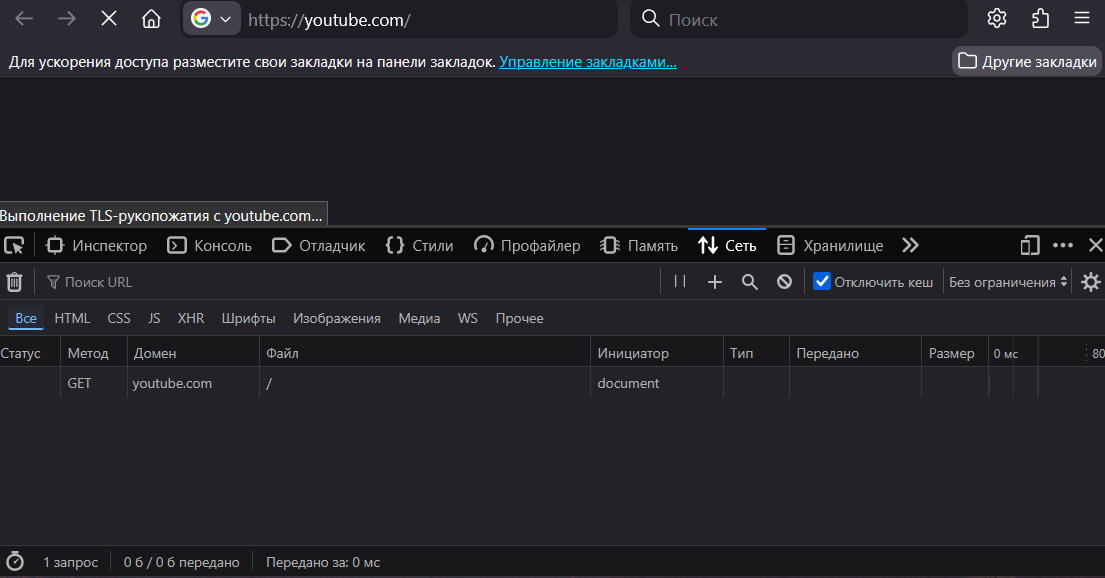Switch to the 'Консоль' tab

pyautogui.click(x=211, y=245)
